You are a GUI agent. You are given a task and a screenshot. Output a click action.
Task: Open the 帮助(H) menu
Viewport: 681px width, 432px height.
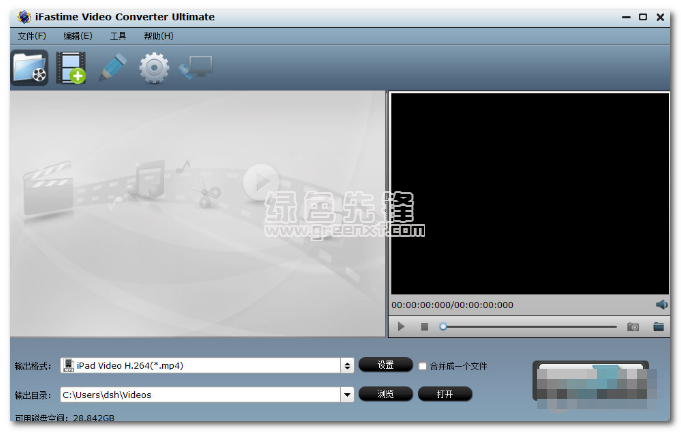click(159, 36)
